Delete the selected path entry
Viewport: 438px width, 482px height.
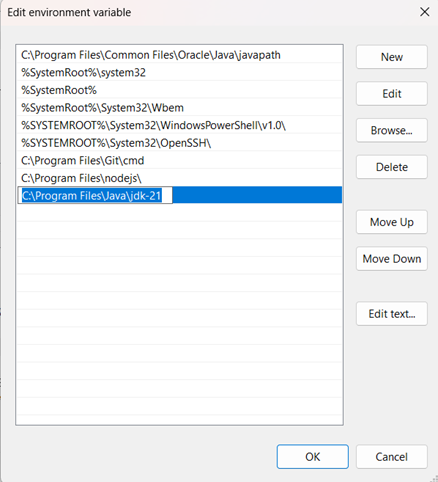click(x=392, y=167)
